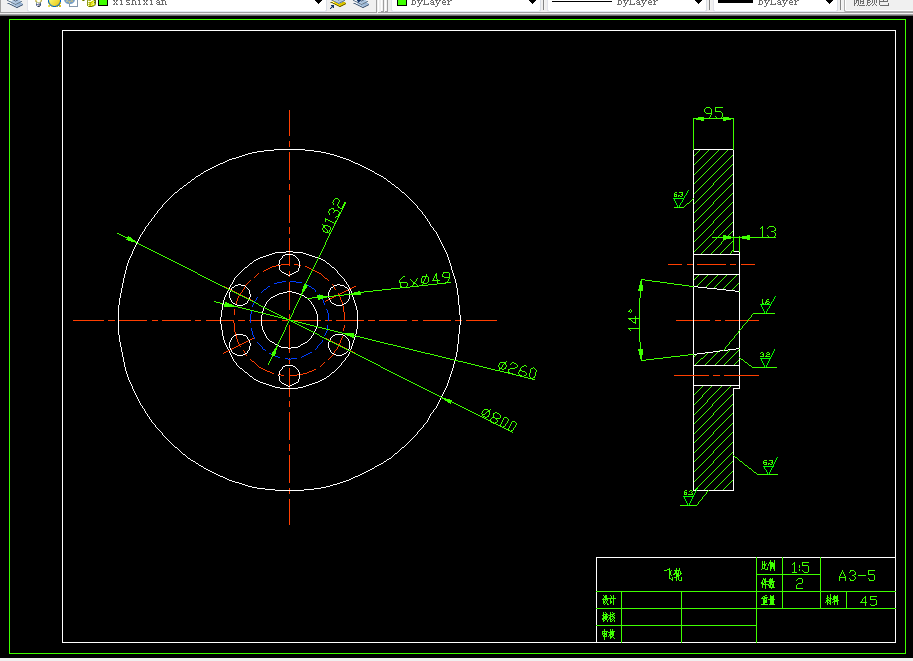Select the 13 dimension text

tap(767, 232)
